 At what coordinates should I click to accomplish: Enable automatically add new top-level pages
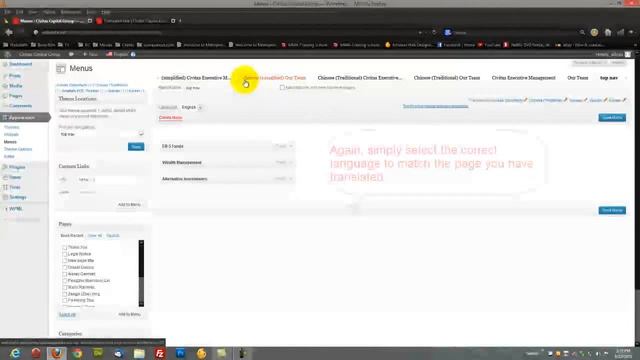282,87
